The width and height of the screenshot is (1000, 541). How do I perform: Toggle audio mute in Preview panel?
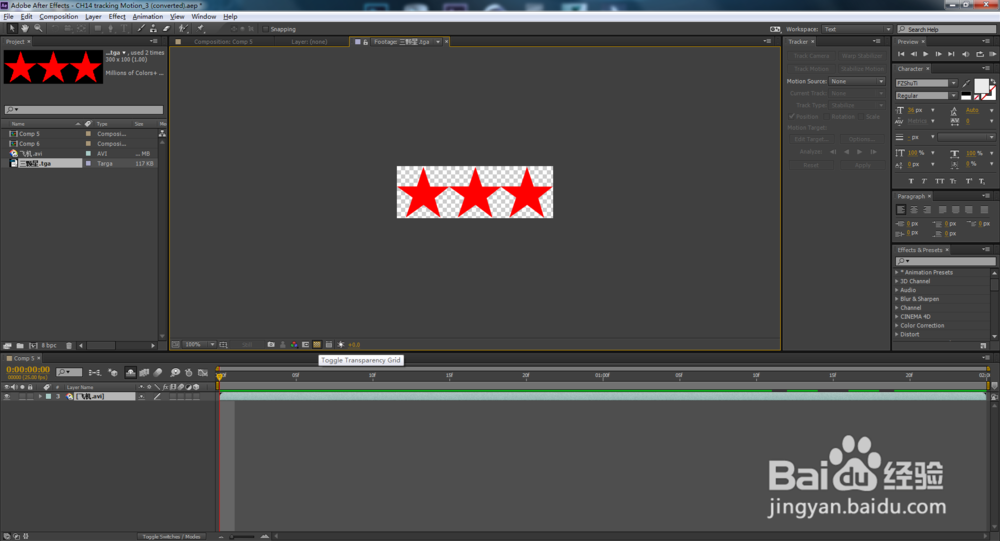[x=966, y=54]
